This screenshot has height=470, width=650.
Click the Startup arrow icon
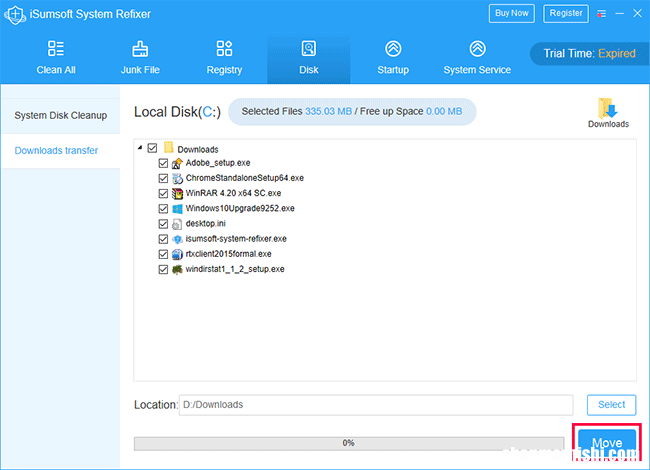click(x=393, y=48)
